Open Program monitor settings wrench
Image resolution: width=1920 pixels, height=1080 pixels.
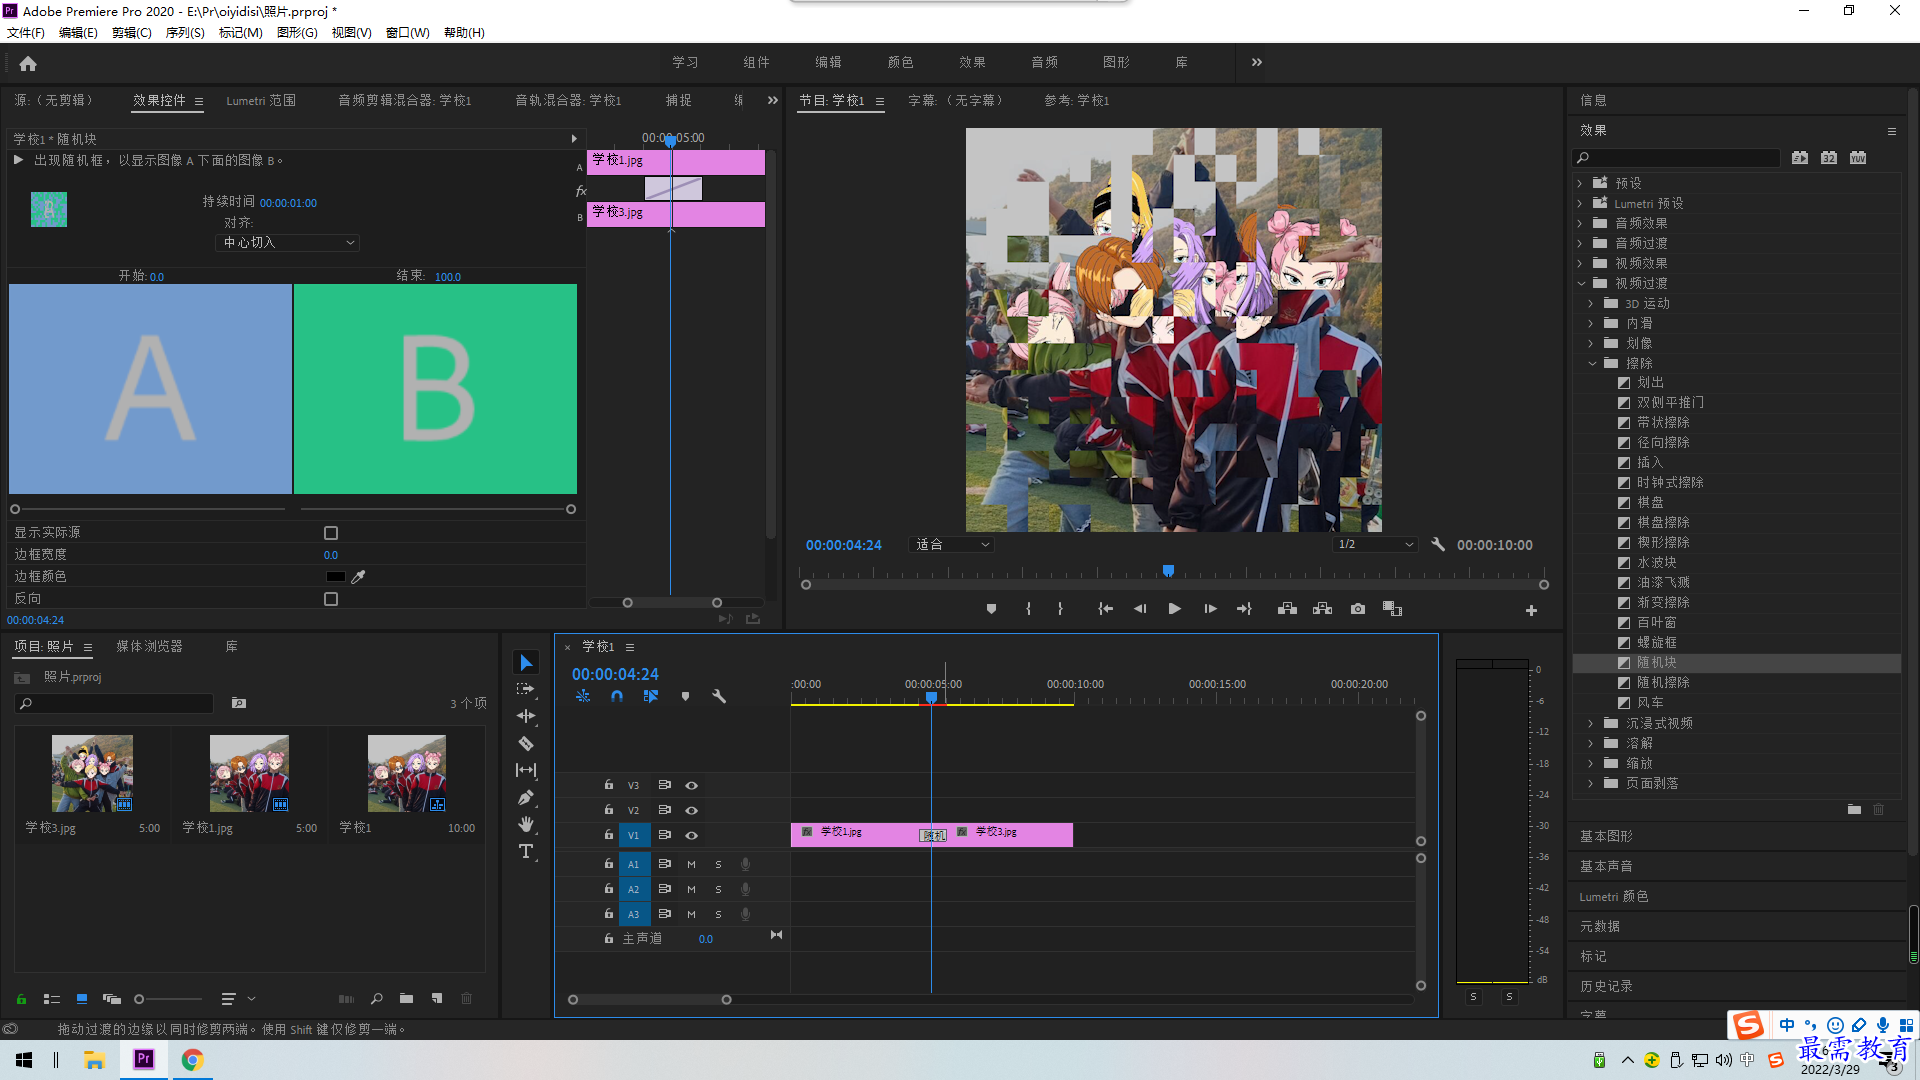[x=1438, y=545]
